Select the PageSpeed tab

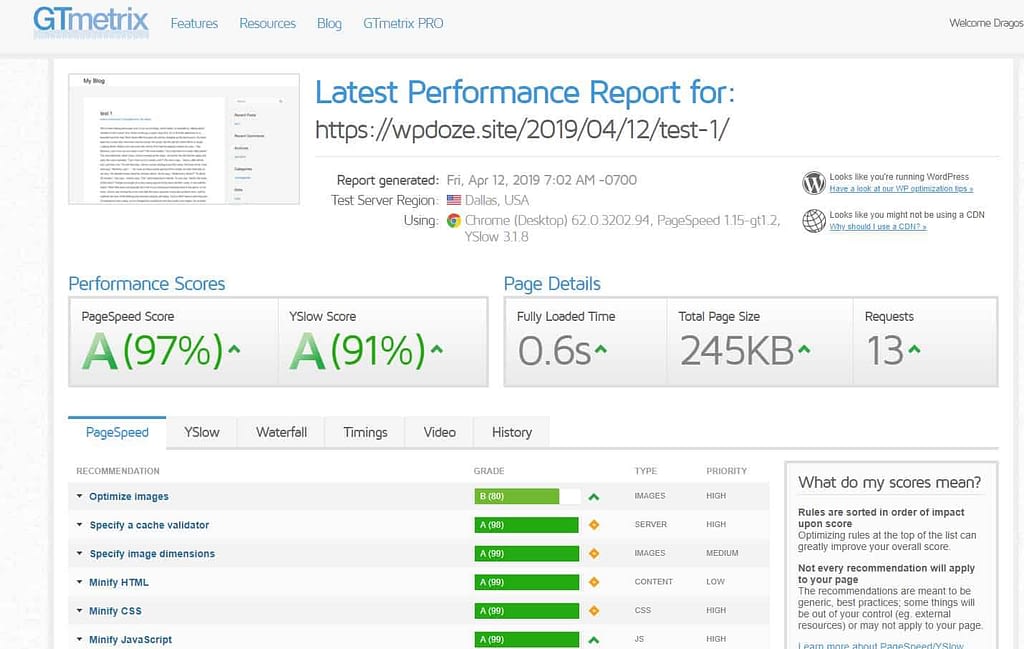coord(117,432)
